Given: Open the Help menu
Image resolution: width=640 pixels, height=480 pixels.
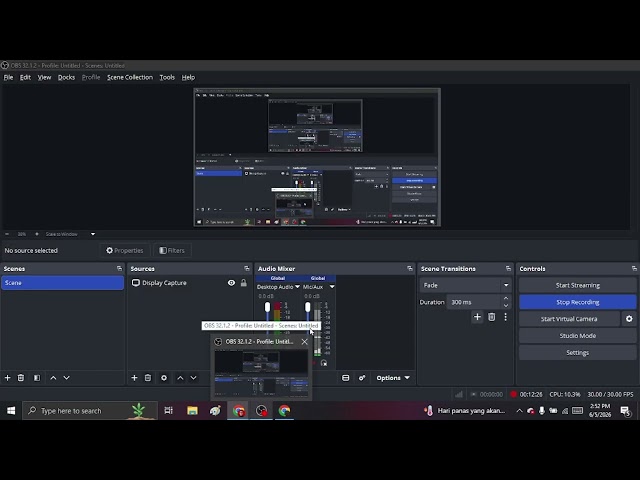Looking at the screenshot, I should (188, 77).
